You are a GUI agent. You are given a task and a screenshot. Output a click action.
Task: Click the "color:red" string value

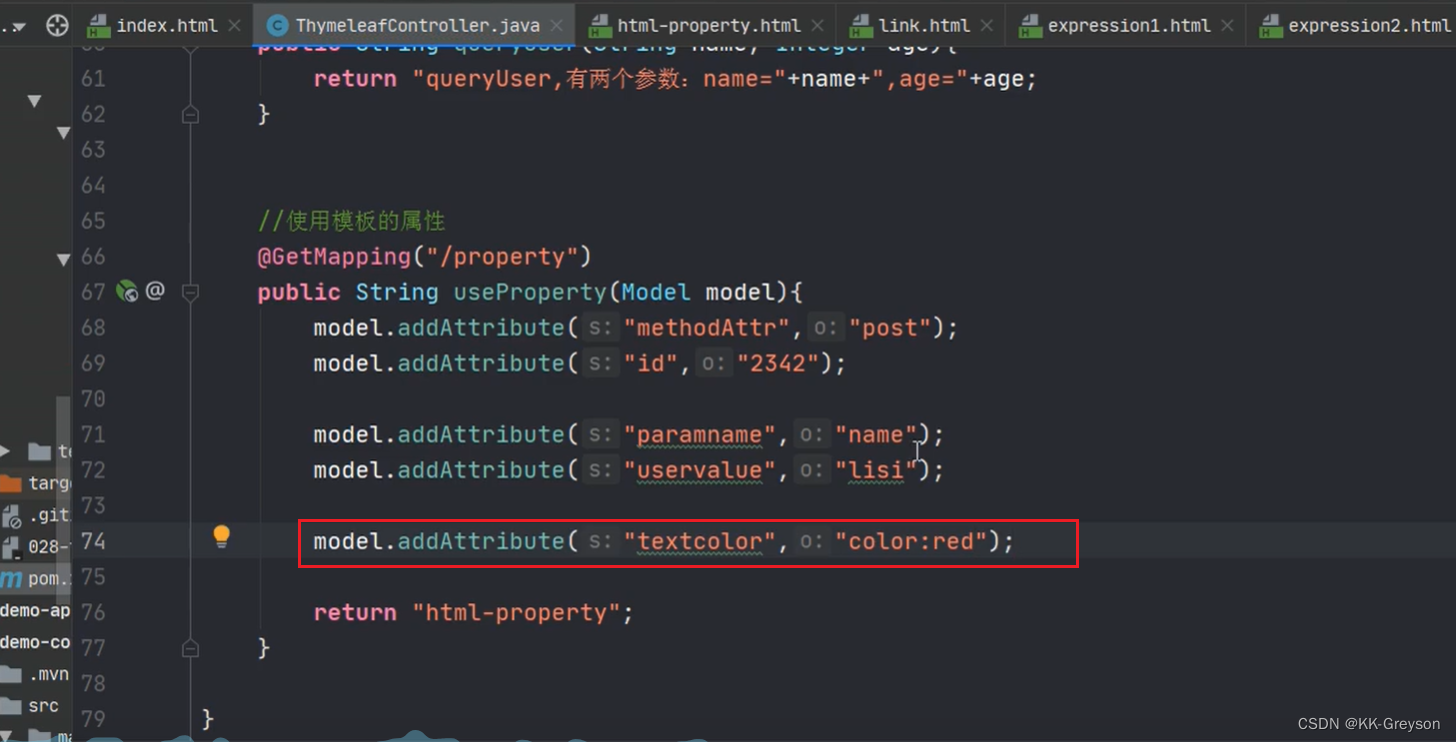(911, 541)
